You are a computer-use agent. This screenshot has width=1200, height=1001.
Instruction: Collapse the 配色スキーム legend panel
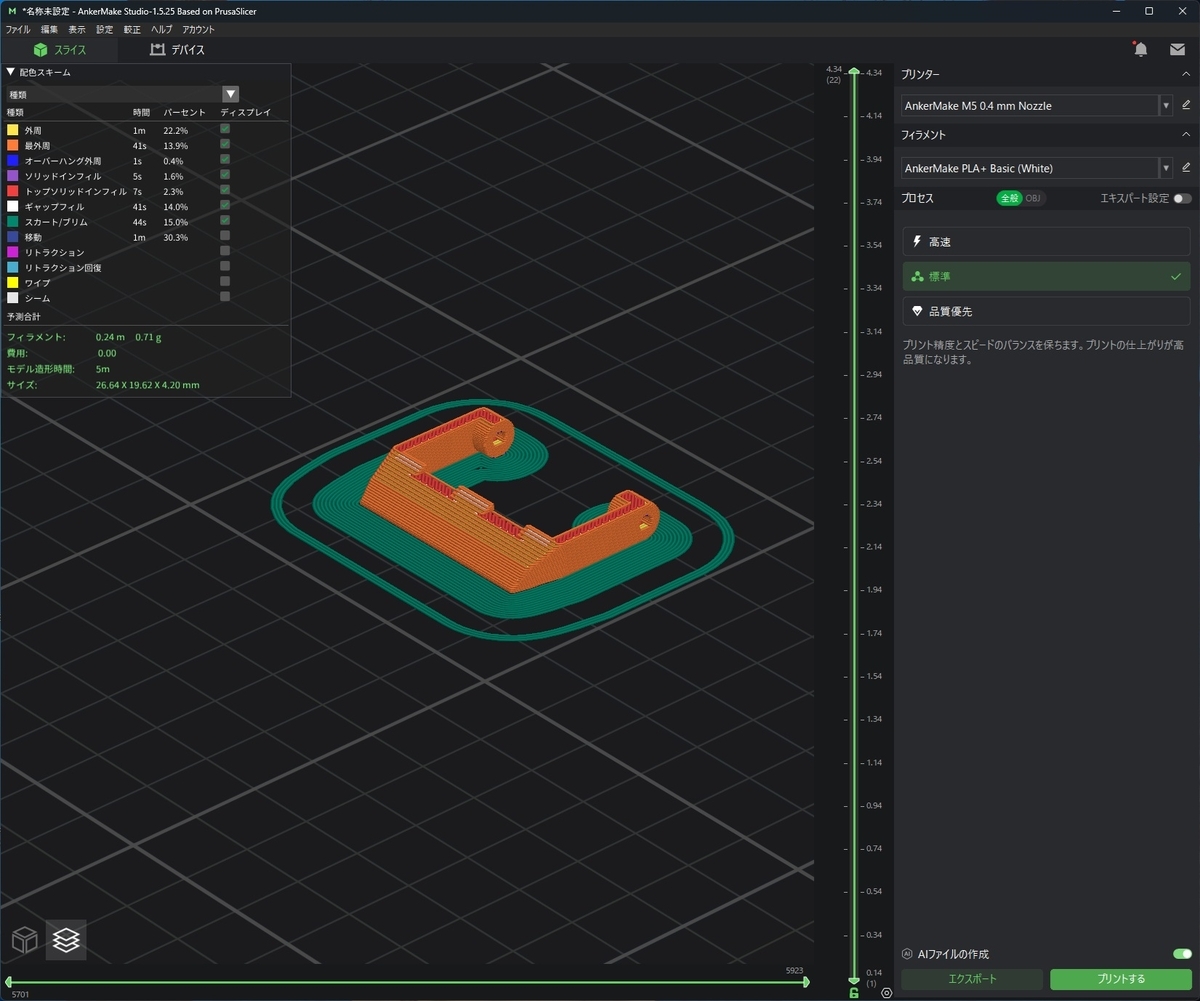coord(11,72)
